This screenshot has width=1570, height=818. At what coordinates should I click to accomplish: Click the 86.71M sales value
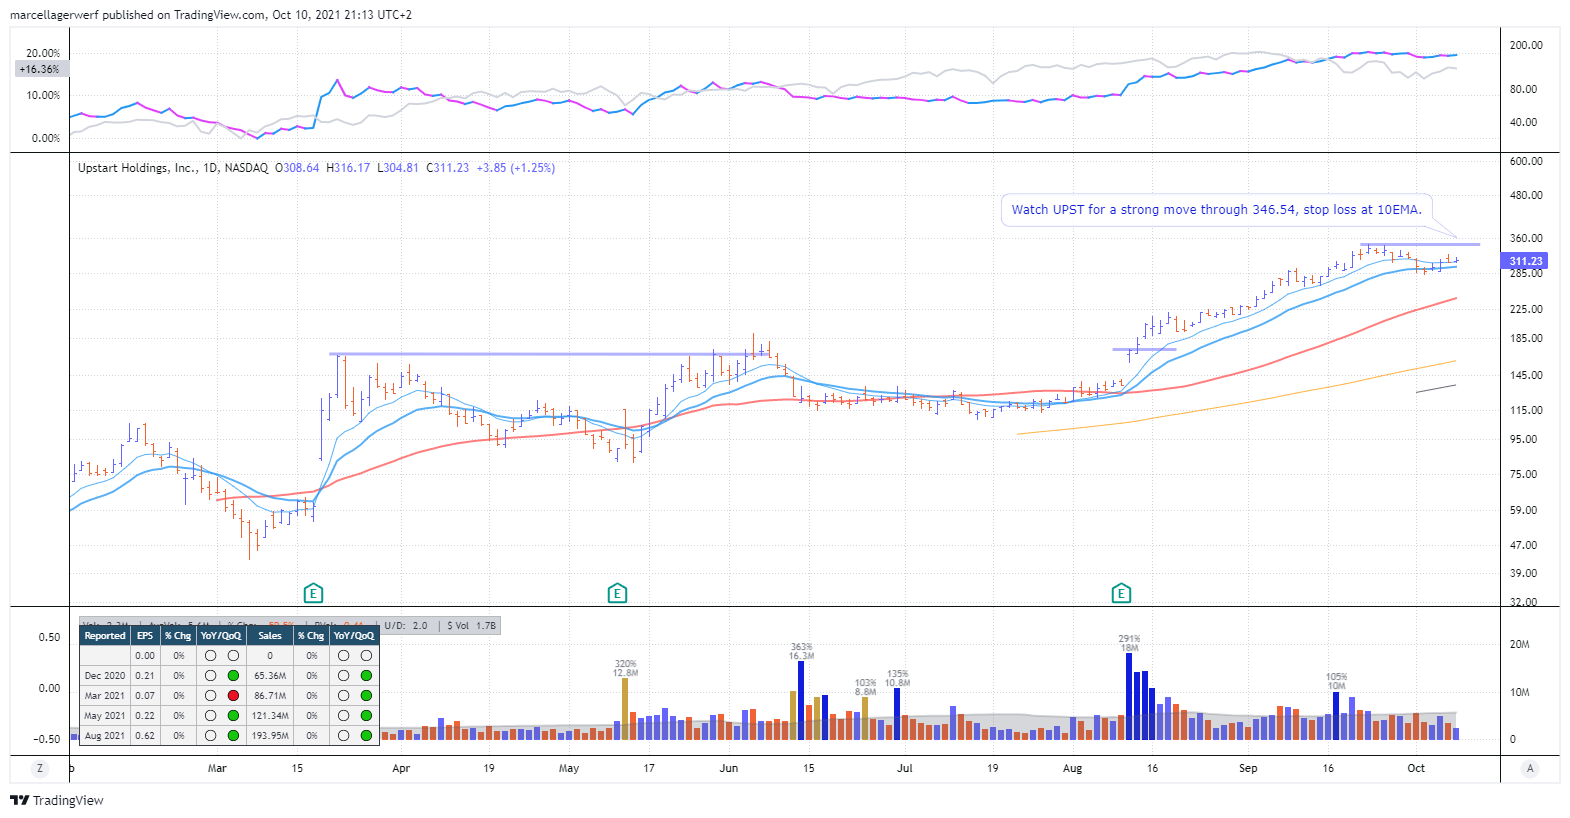[x=270, y=695]
